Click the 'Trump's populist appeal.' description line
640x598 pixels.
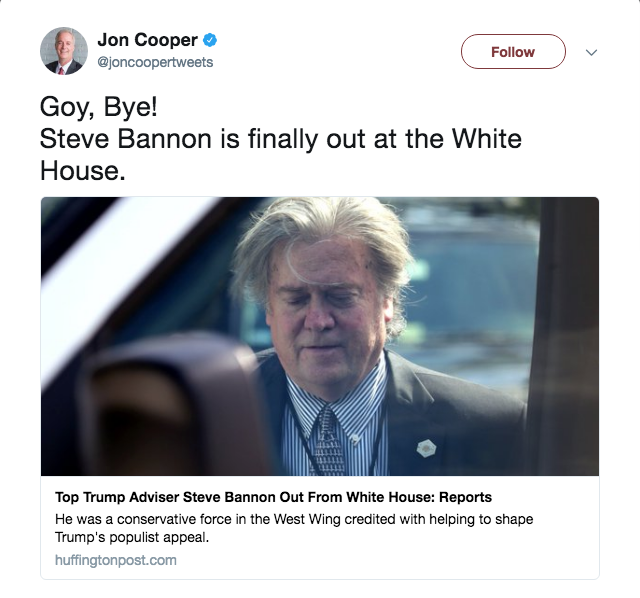click(x=132, y=537)
